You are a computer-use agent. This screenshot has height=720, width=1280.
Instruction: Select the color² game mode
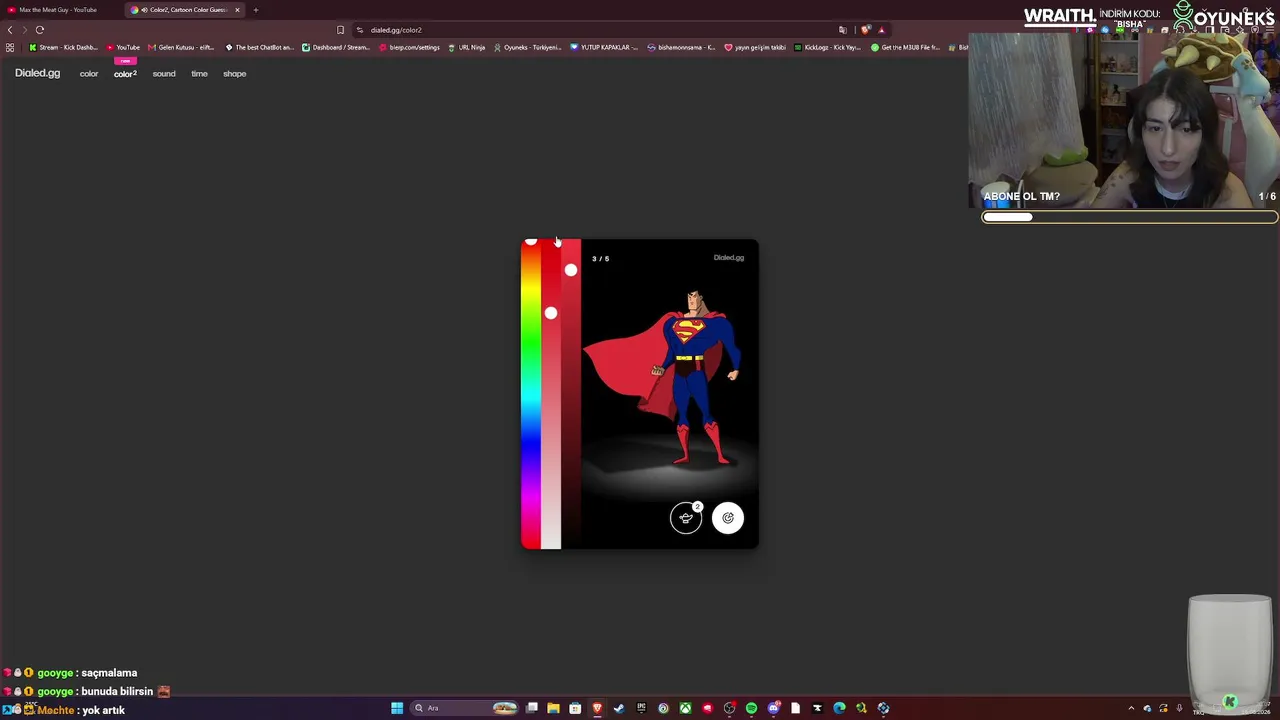[x=125, y=74]
